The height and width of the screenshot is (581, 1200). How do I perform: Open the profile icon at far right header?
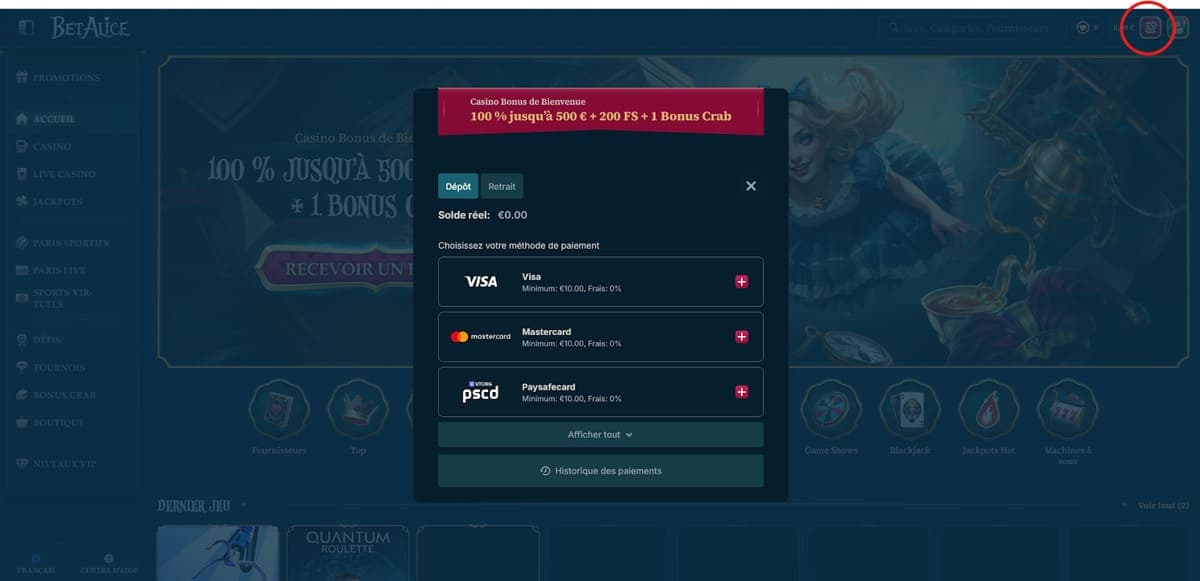click(x=1178, y=28)
